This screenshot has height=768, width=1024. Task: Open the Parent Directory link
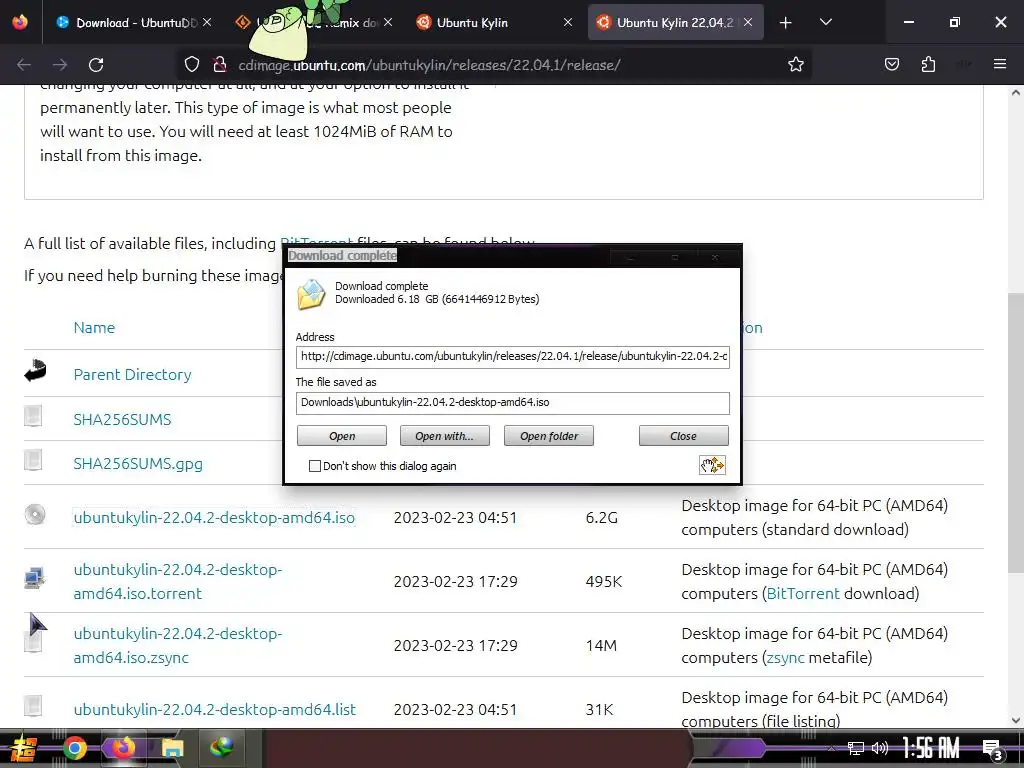(x=132, y=374)
